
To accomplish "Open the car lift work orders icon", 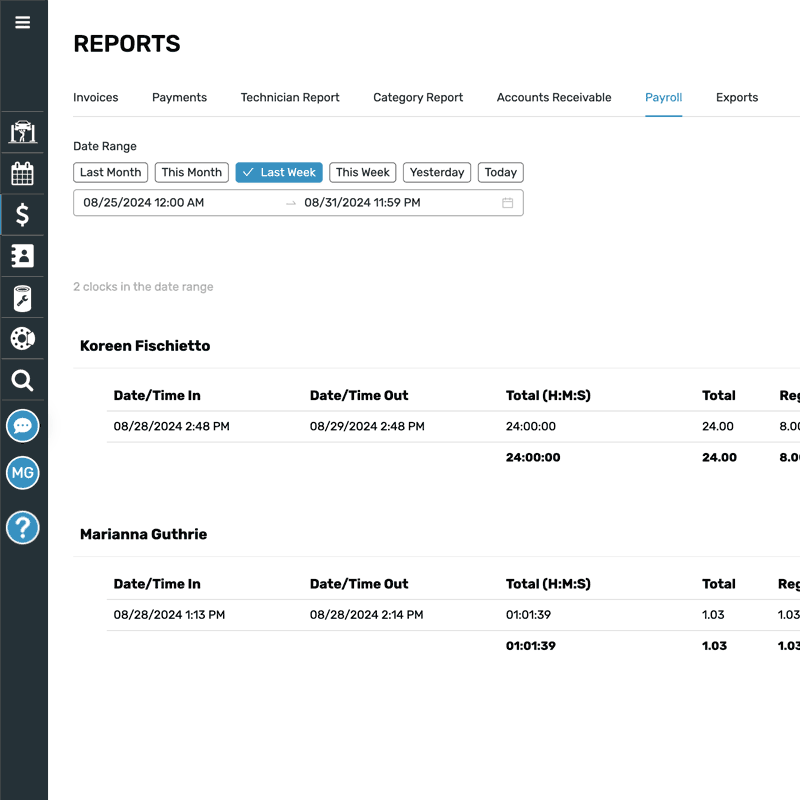I will point(23,132).
